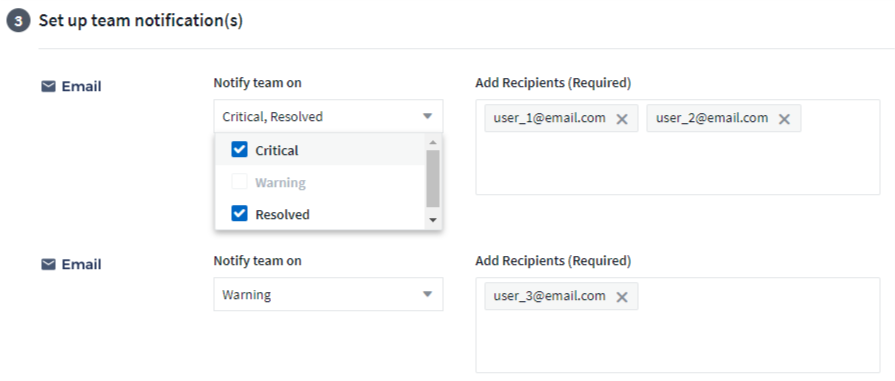This screenshot has height=381, width=895.
Task: Remove user_2@email.com recipient chip
Action: pyautogui.click(x=785, y=119)
